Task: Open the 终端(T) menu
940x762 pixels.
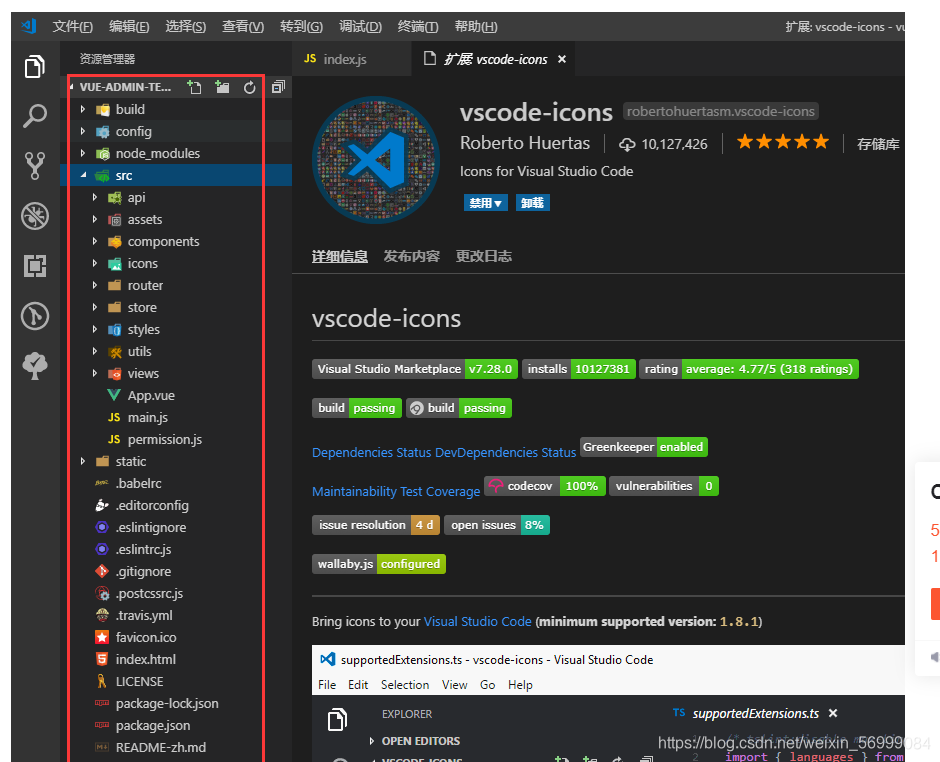Action: point(418,26)
